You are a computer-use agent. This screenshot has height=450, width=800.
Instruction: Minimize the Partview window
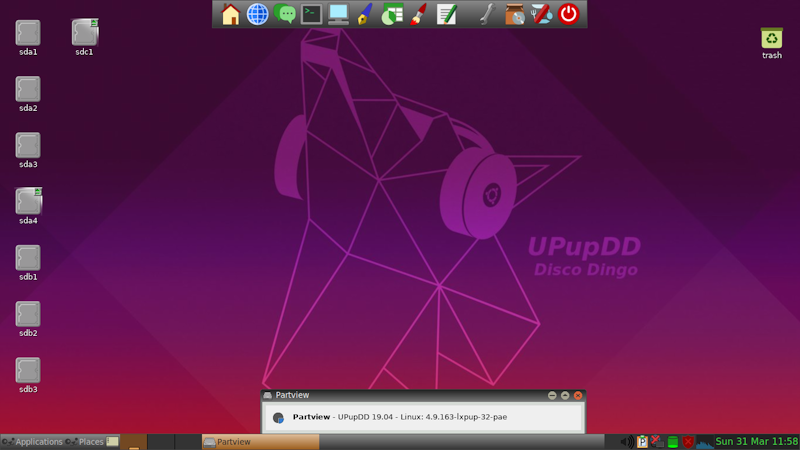click(552, 395)
